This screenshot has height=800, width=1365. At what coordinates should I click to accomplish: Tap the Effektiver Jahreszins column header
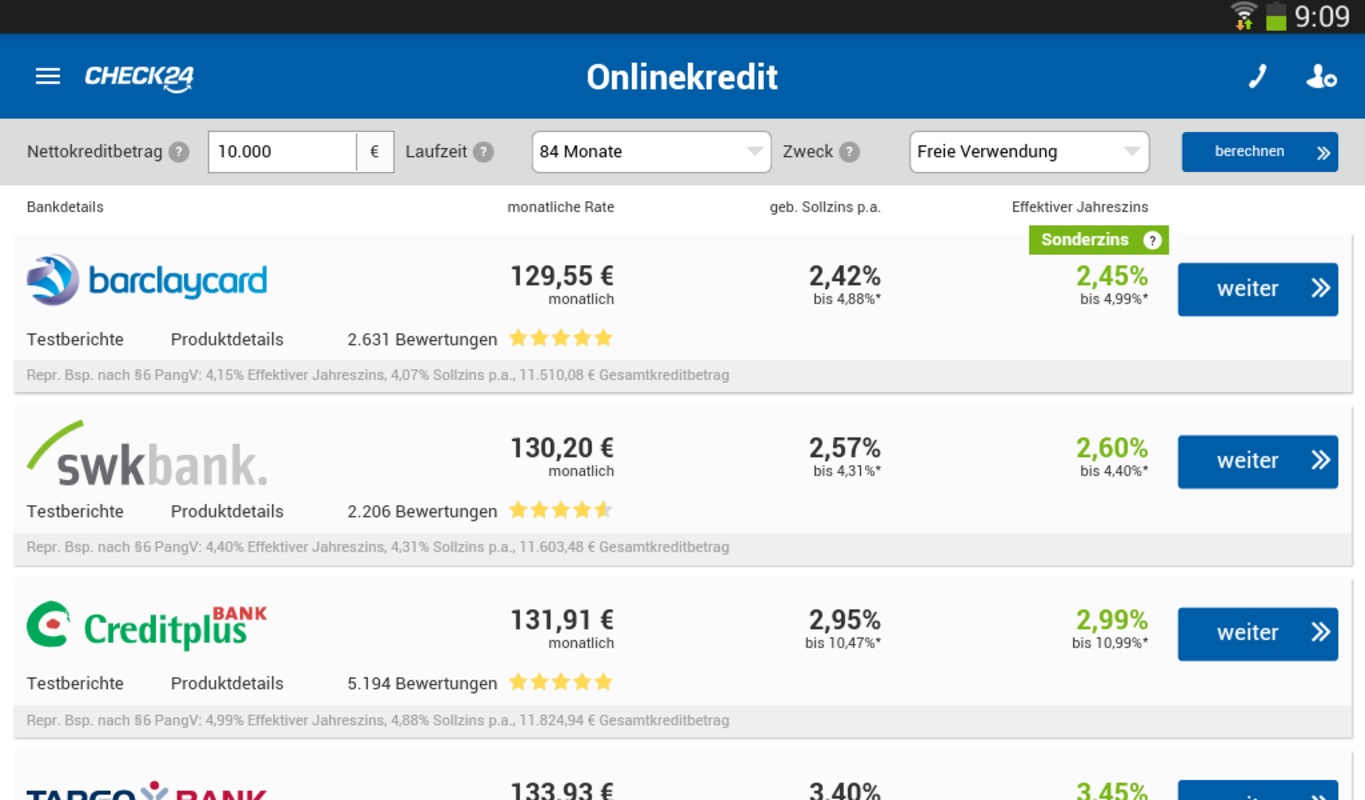point(1080,207)
